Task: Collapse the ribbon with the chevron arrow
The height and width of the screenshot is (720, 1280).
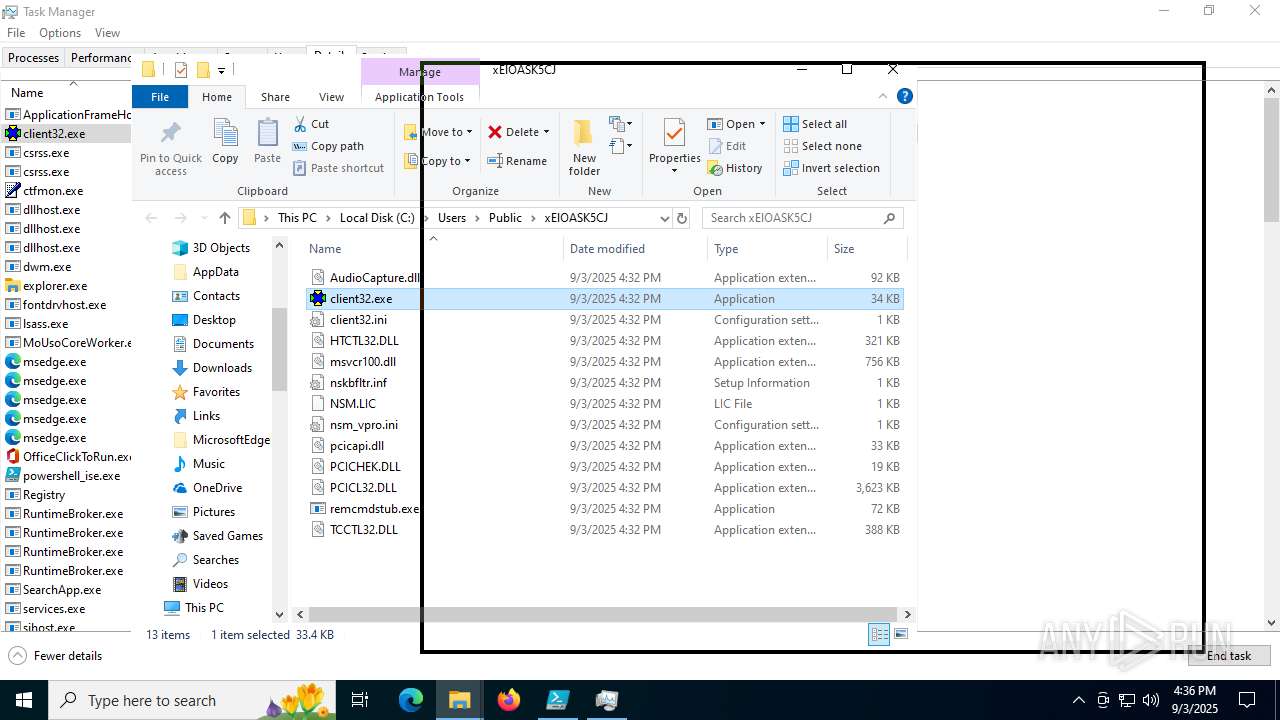Action: pos(883,97)
